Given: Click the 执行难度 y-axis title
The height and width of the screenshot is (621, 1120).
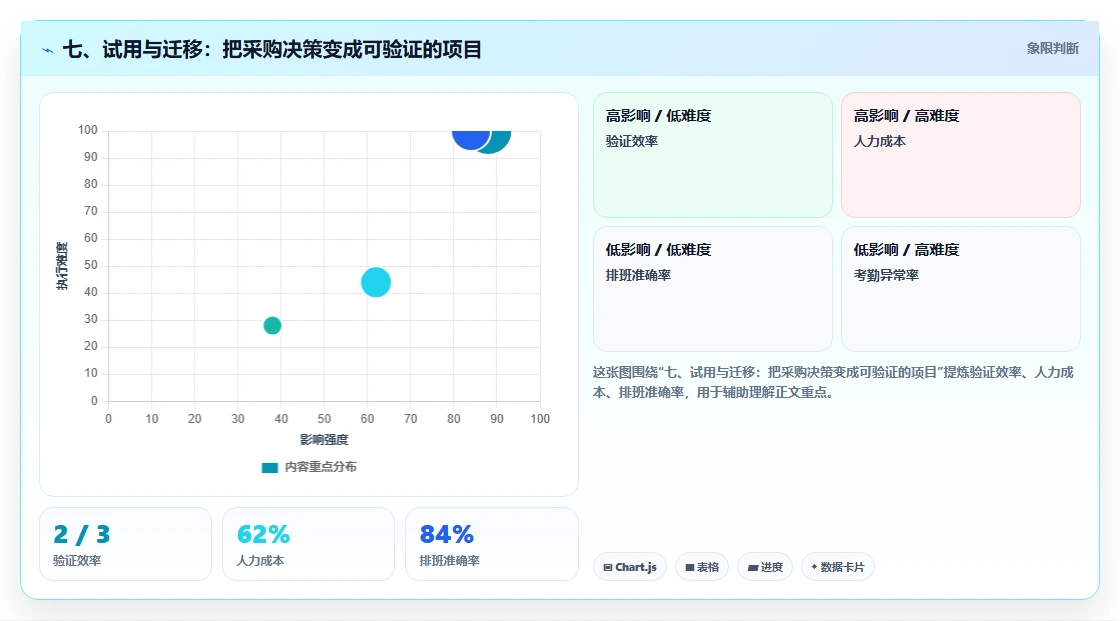Looking at the screenshot, I should 62,266.
